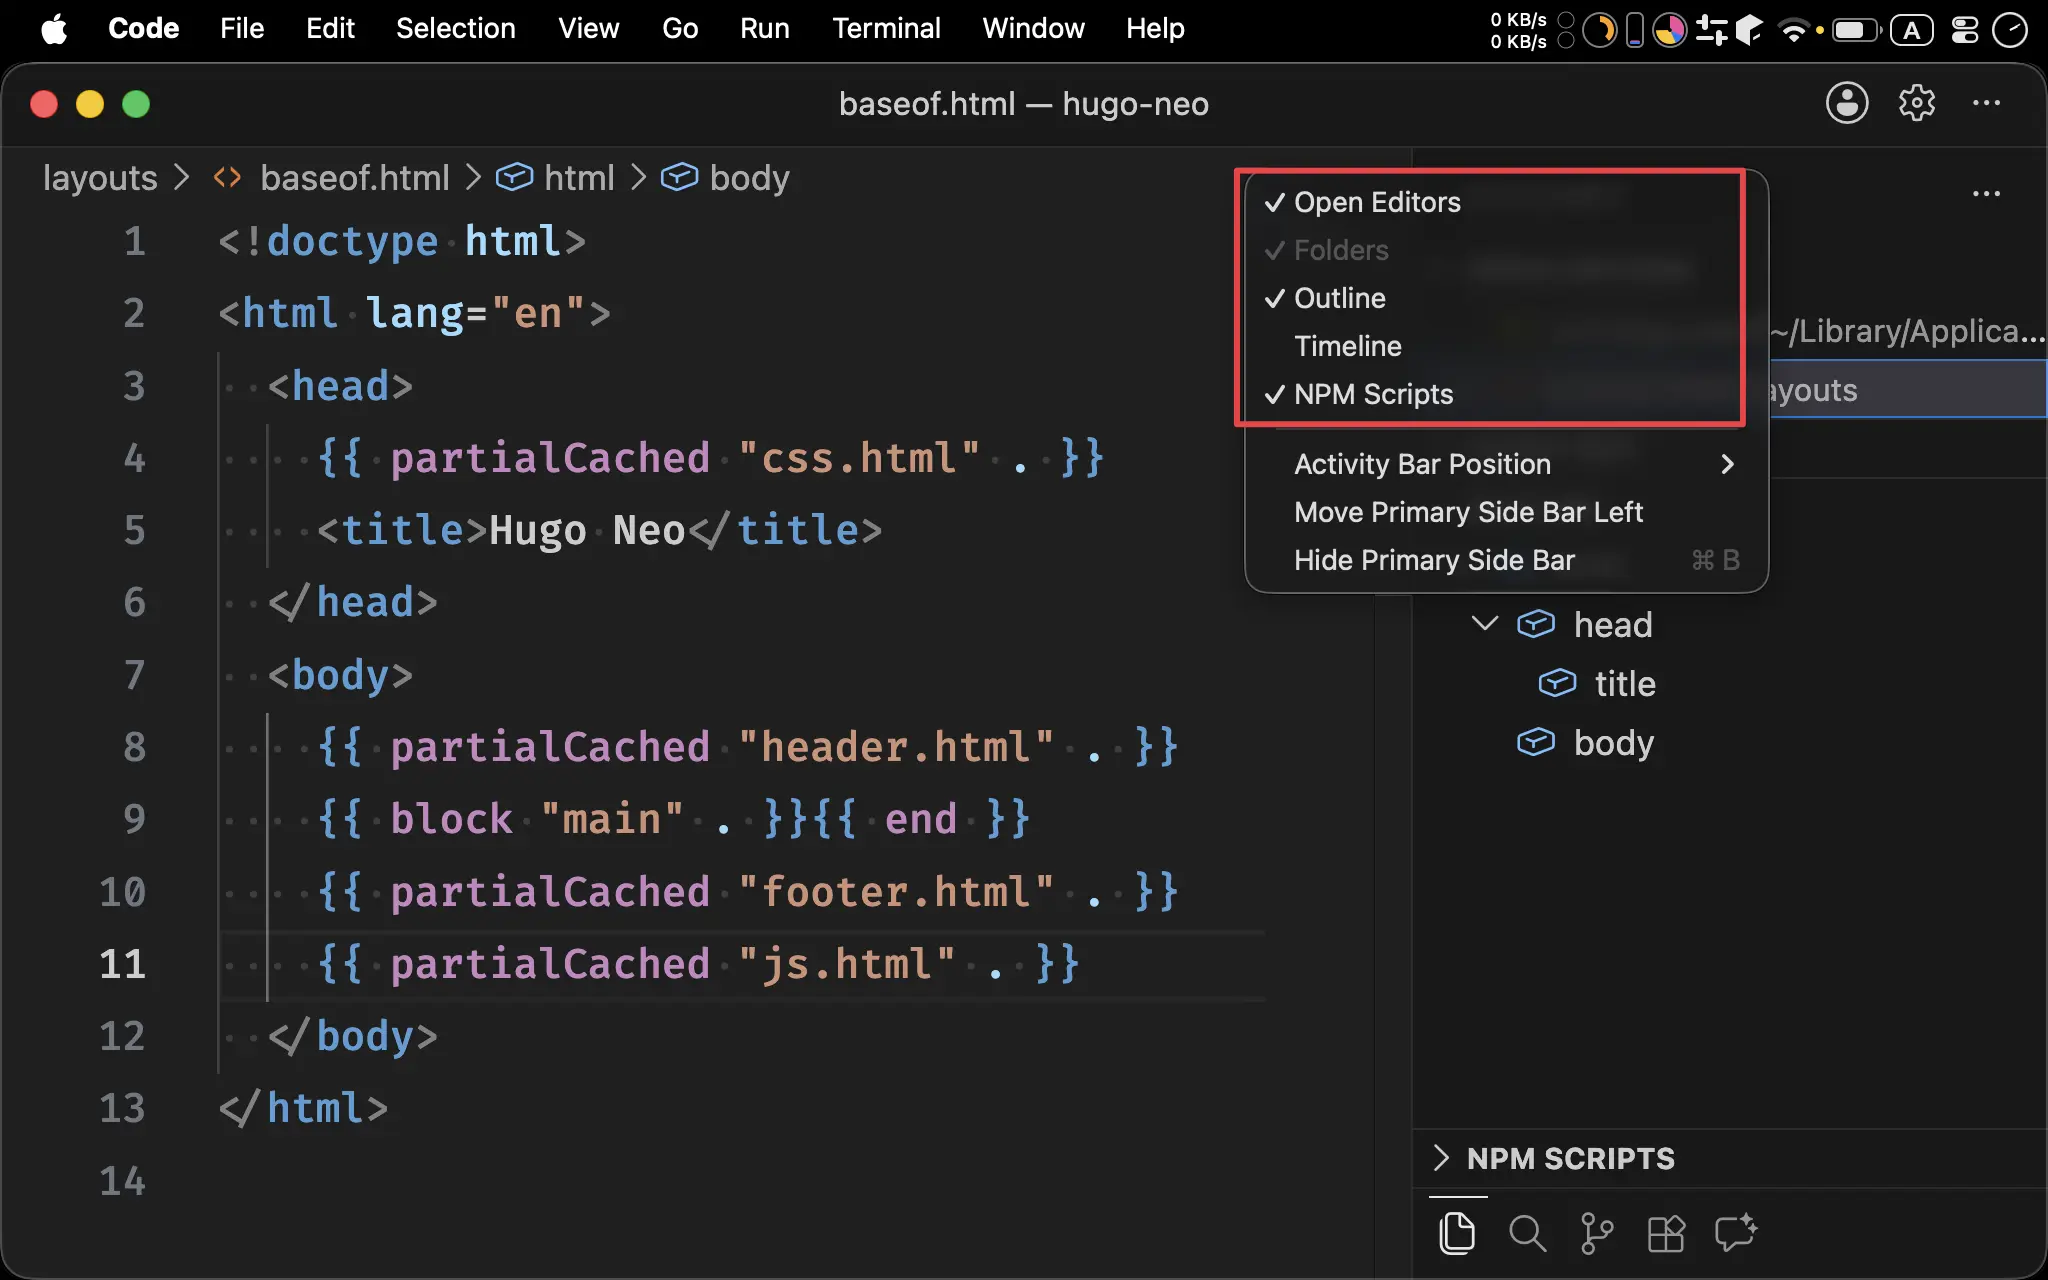
Task: Click the network speed 0 KB/s indicator
Action: pos(1518,30)
